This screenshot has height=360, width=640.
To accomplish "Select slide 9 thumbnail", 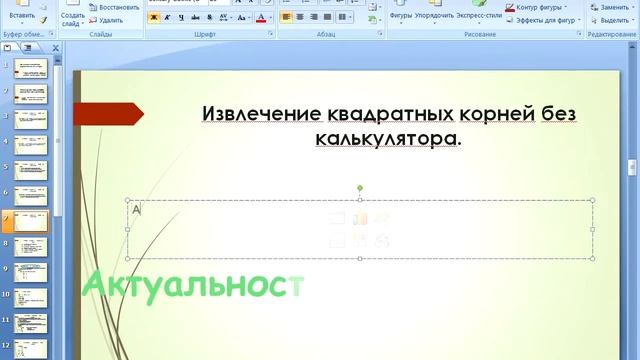I will [31, 272].
